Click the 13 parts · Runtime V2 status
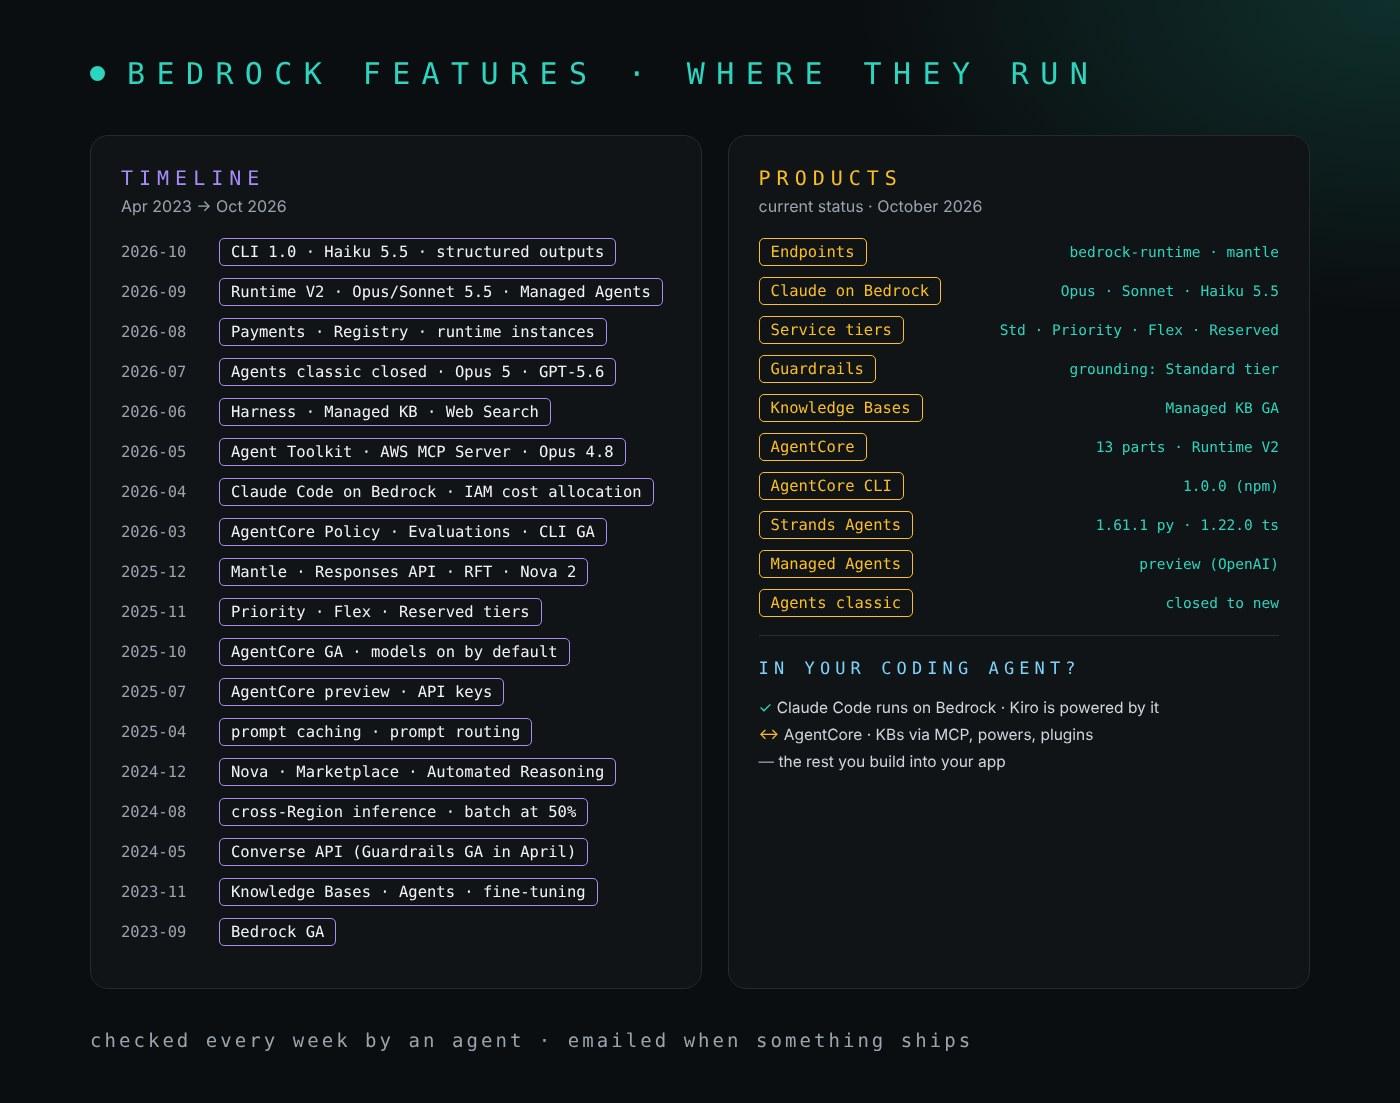The image size is (1400, 1103). [x=1187, y=447]
